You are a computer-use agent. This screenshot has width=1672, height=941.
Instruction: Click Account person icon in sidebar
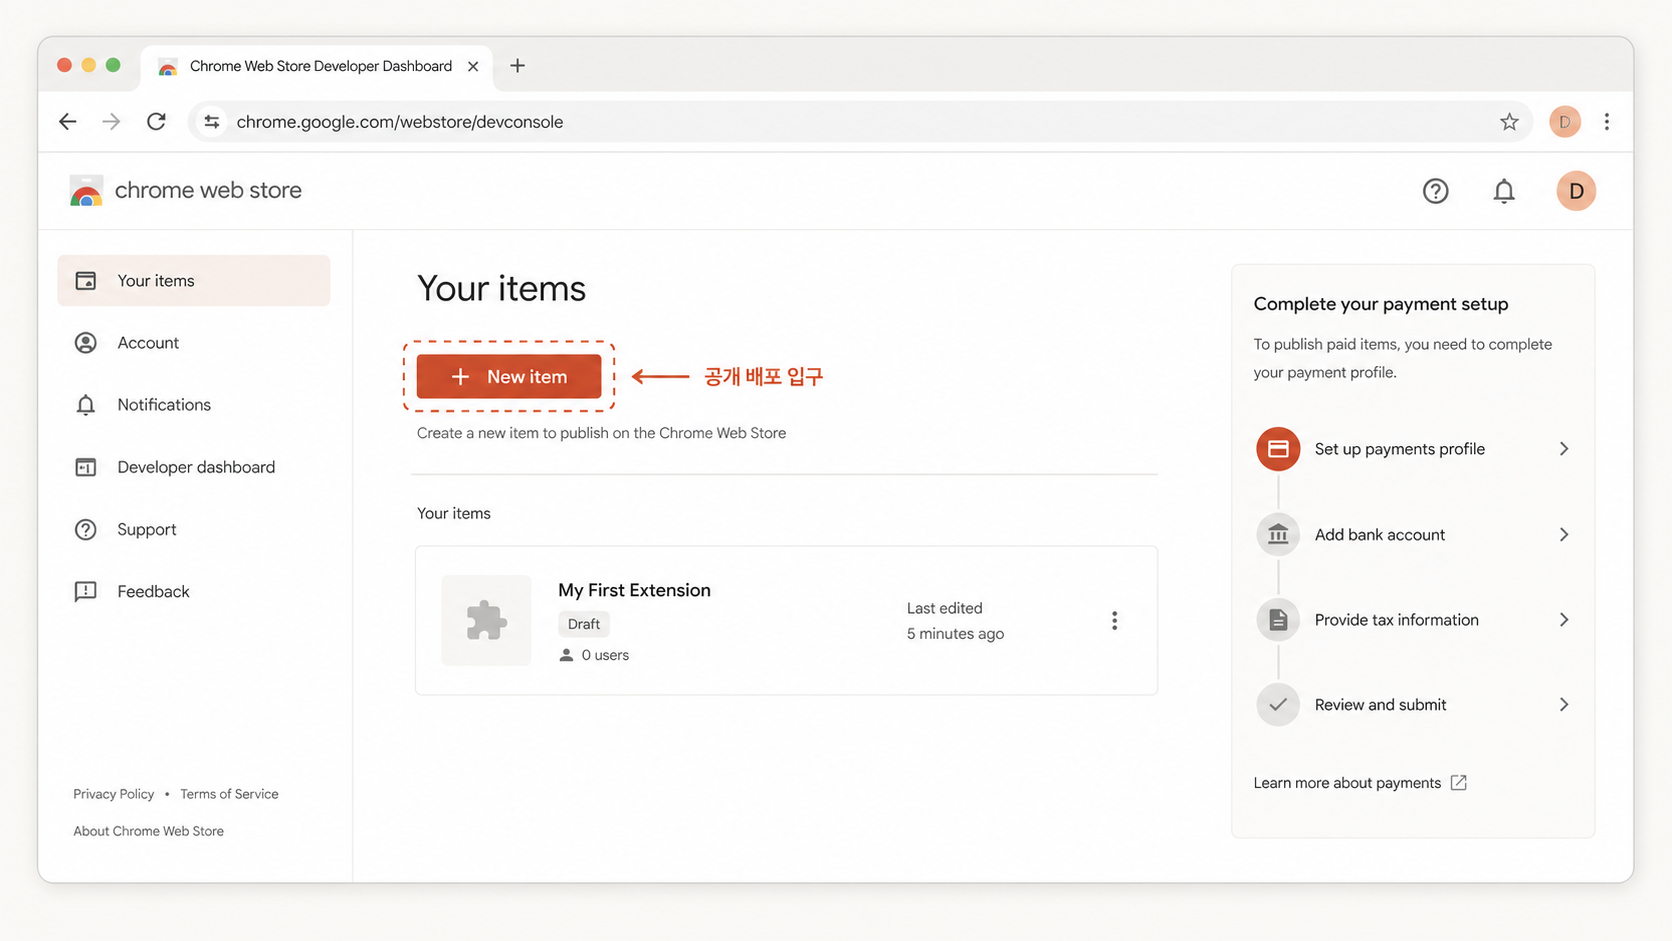coord(86,343)
